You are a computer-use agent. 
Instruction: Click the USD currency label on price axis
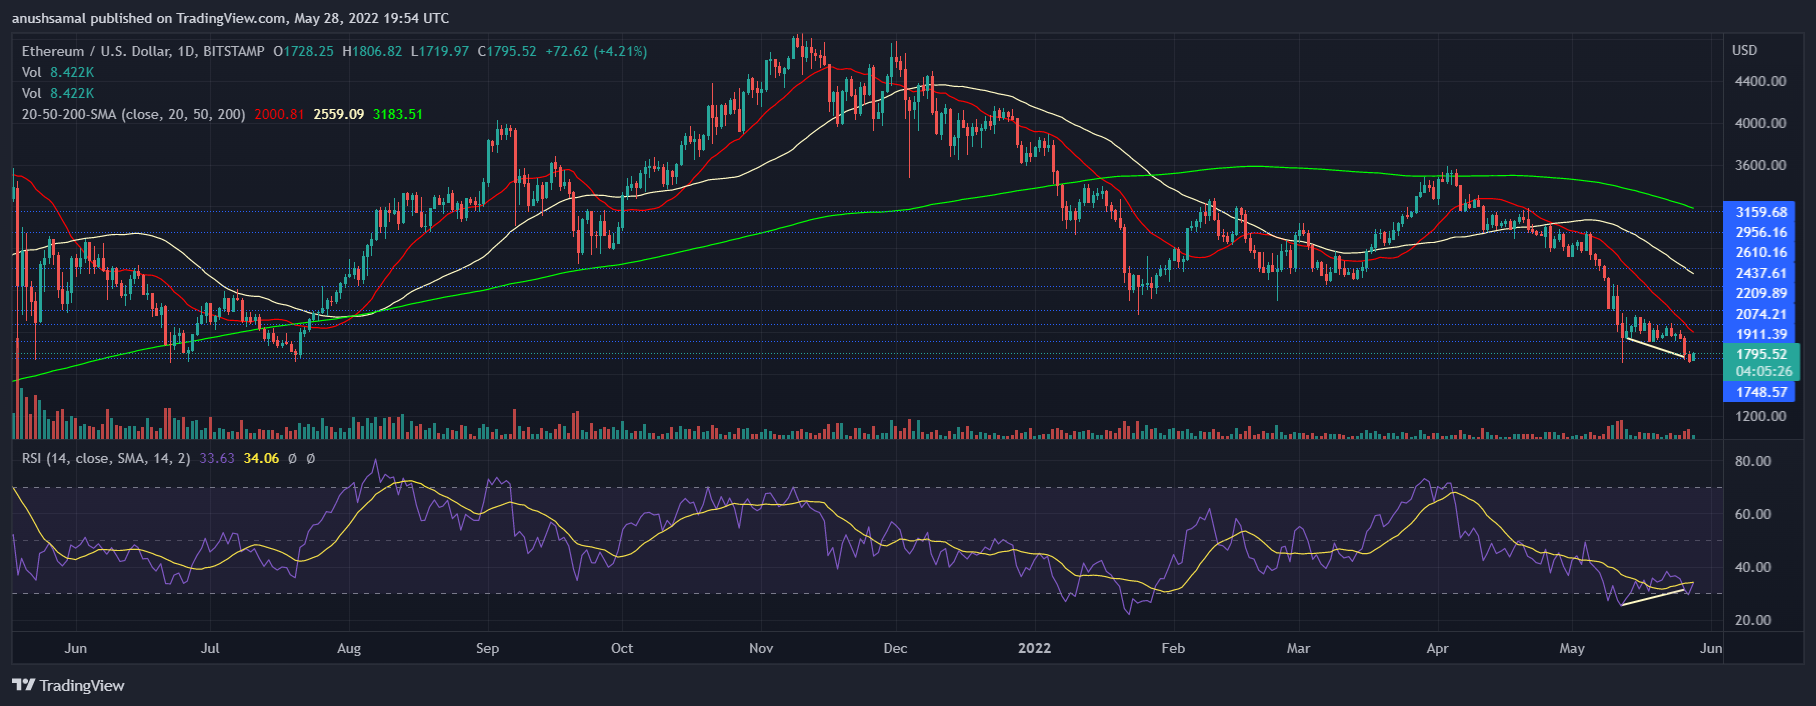[x=1745, y=50]
